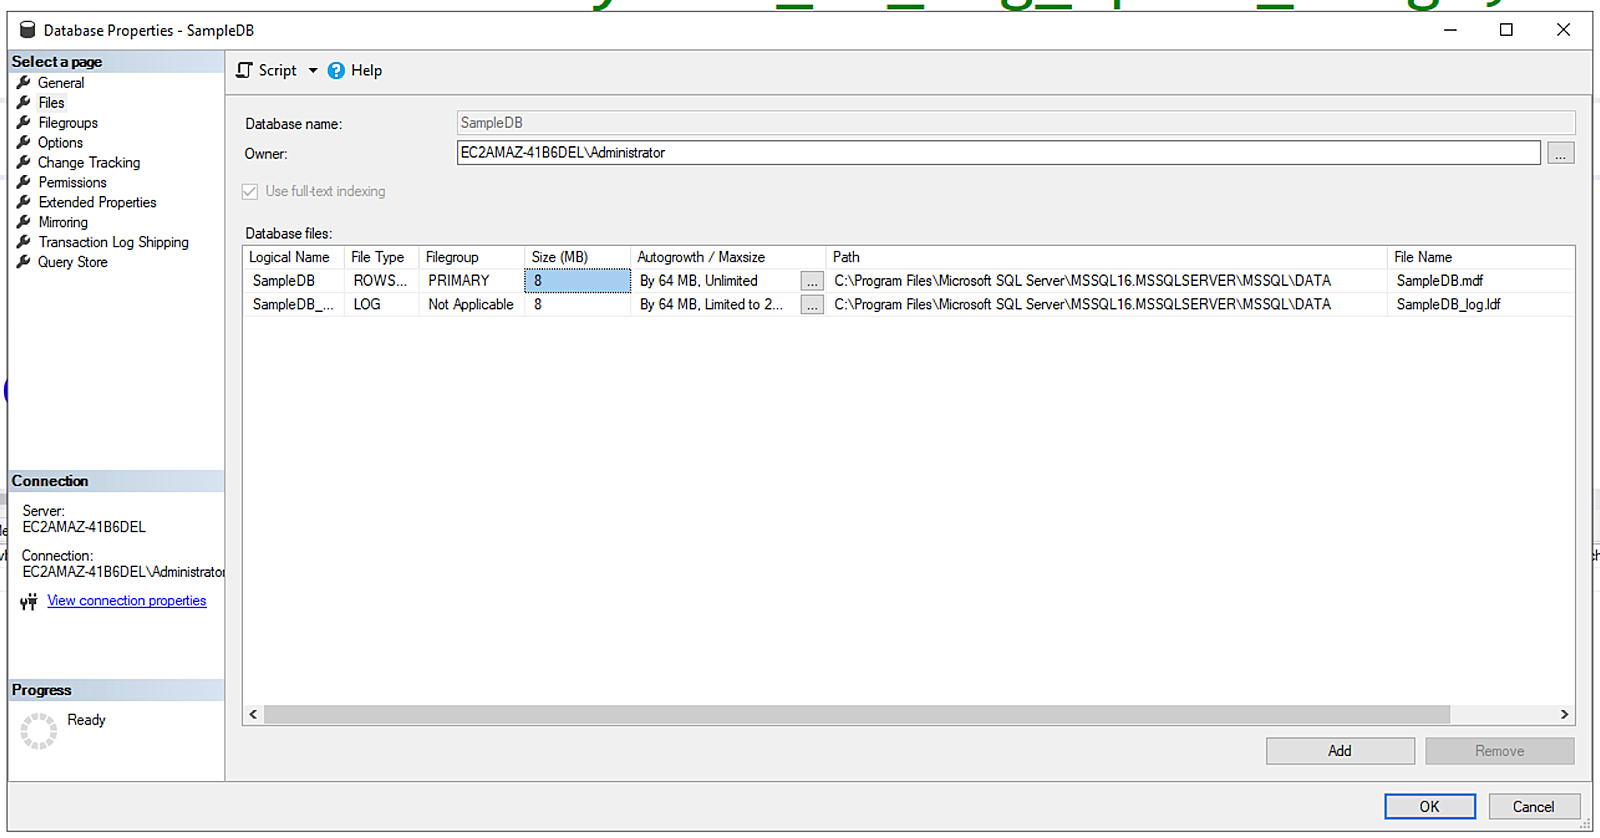Edit size field of SampleDB data file
The height and width of the screenshot is (838, 1600).
click(577, 281)
